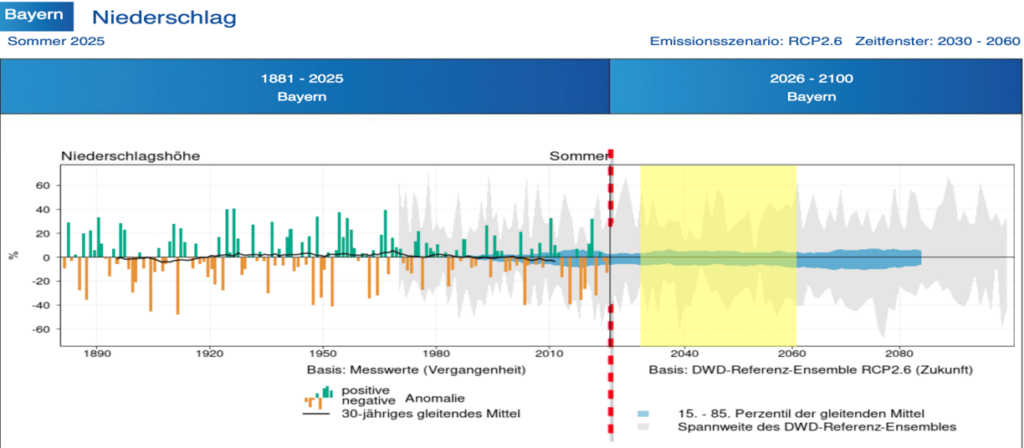Click the blue 15.-85. Perzentil legend swatch
The image size is (1024, 448).
[x=645, y=413]
